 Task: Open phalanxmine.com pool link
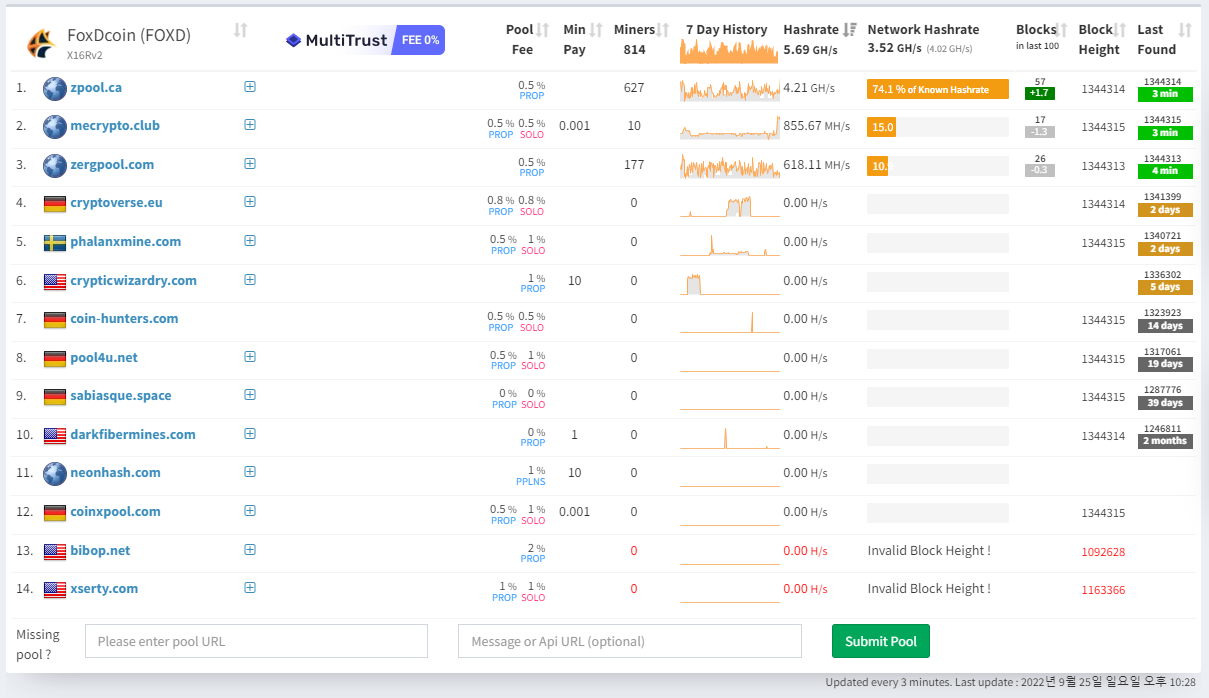point(126,242)
